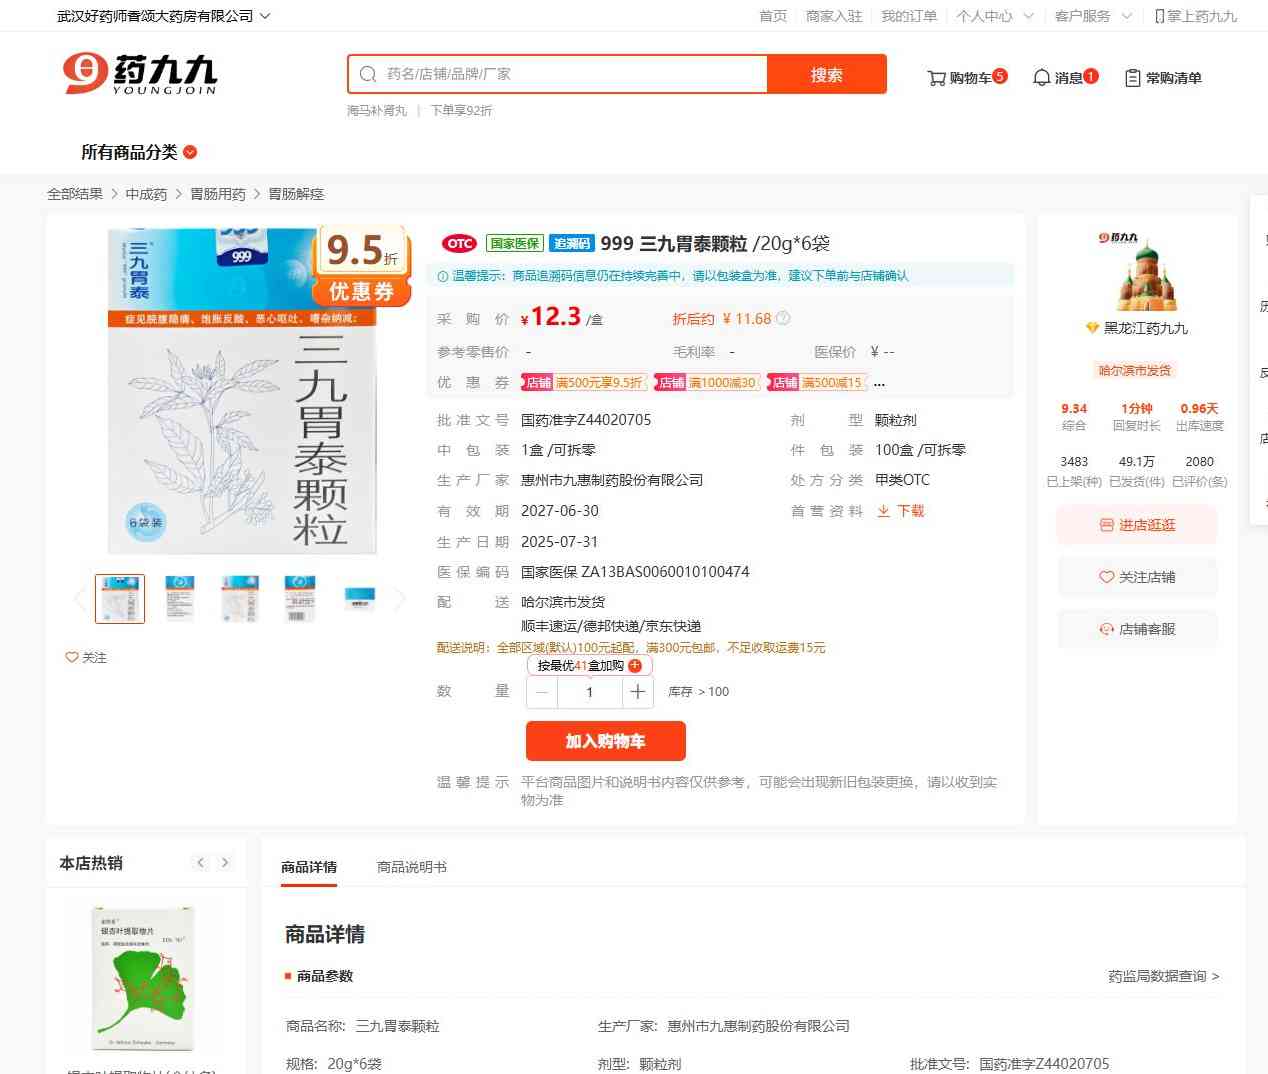
Task: Open the message bell notifications
Action: click(x=1041, y=78)
